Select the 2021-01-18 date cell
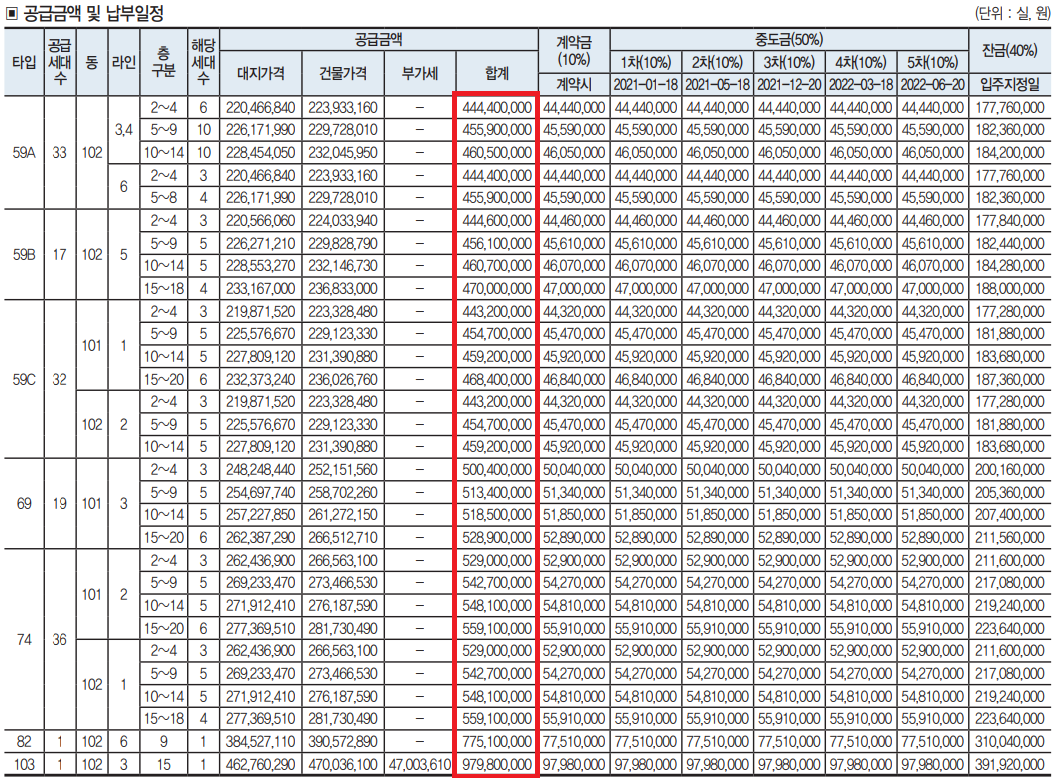This screenshot has height=778, width=1063. click(645, 85)
